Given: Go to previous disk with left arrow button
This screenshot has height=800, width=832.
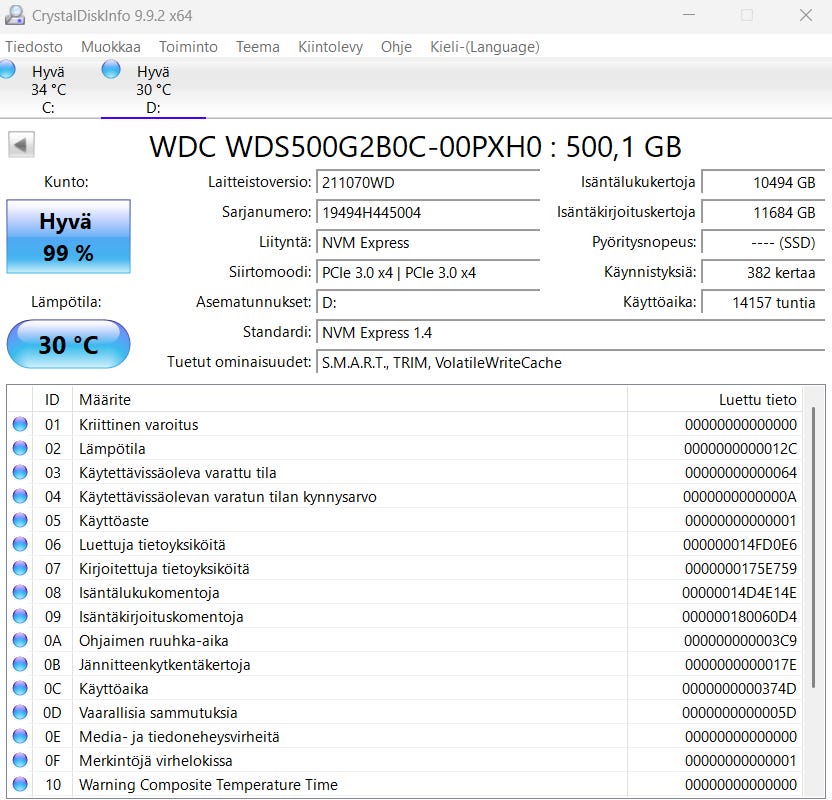Looking at the screenshot, I should 21,145.
